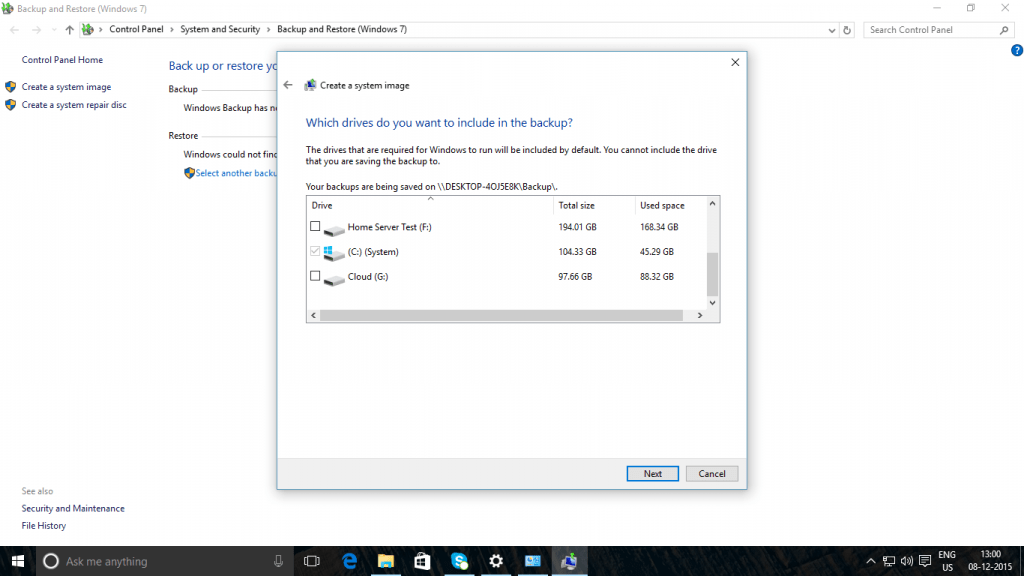Click System and Security in the breadcrumb
This screenshot has height=576, width=1024.
tap(220, 29)
